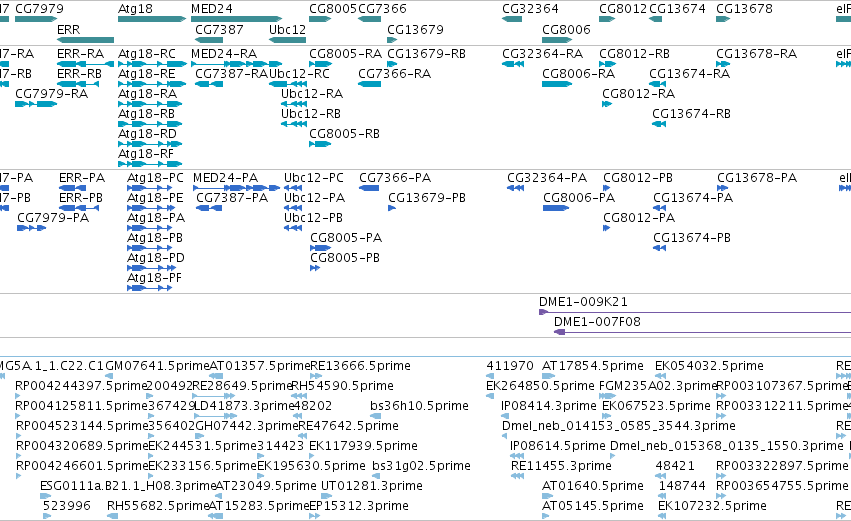Click the CG7979-RA transcript label

52,94
